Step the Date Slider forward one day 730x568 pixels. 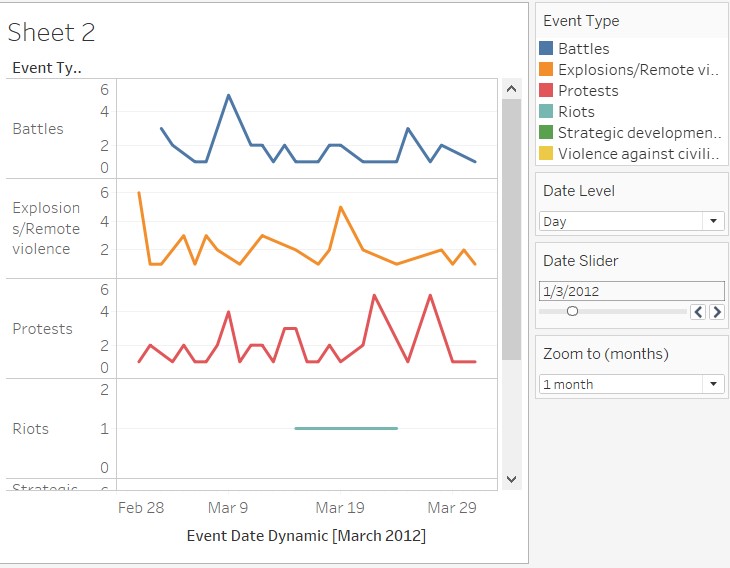click(x=716, y=312)
